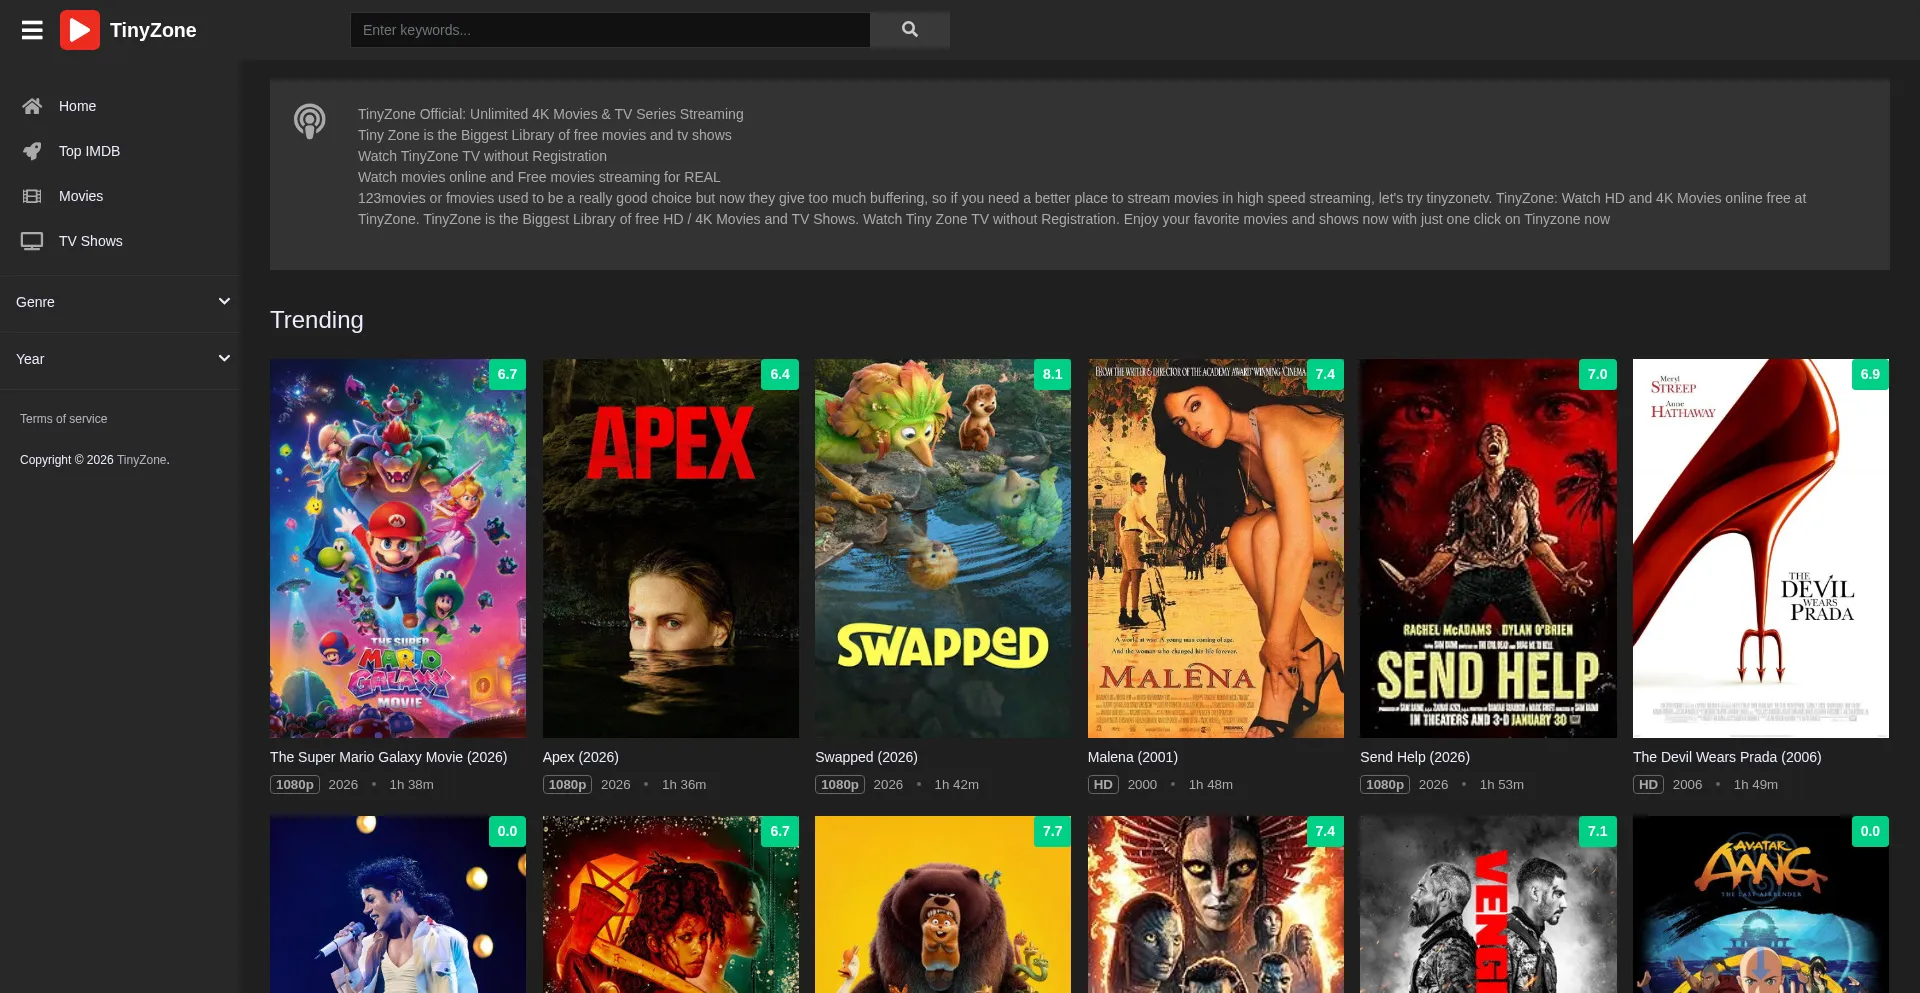Click the 6.9 rating on Devil Wears Prada
The height and width of the screenshot is (993, 1920).
[x=1870, y=374]
